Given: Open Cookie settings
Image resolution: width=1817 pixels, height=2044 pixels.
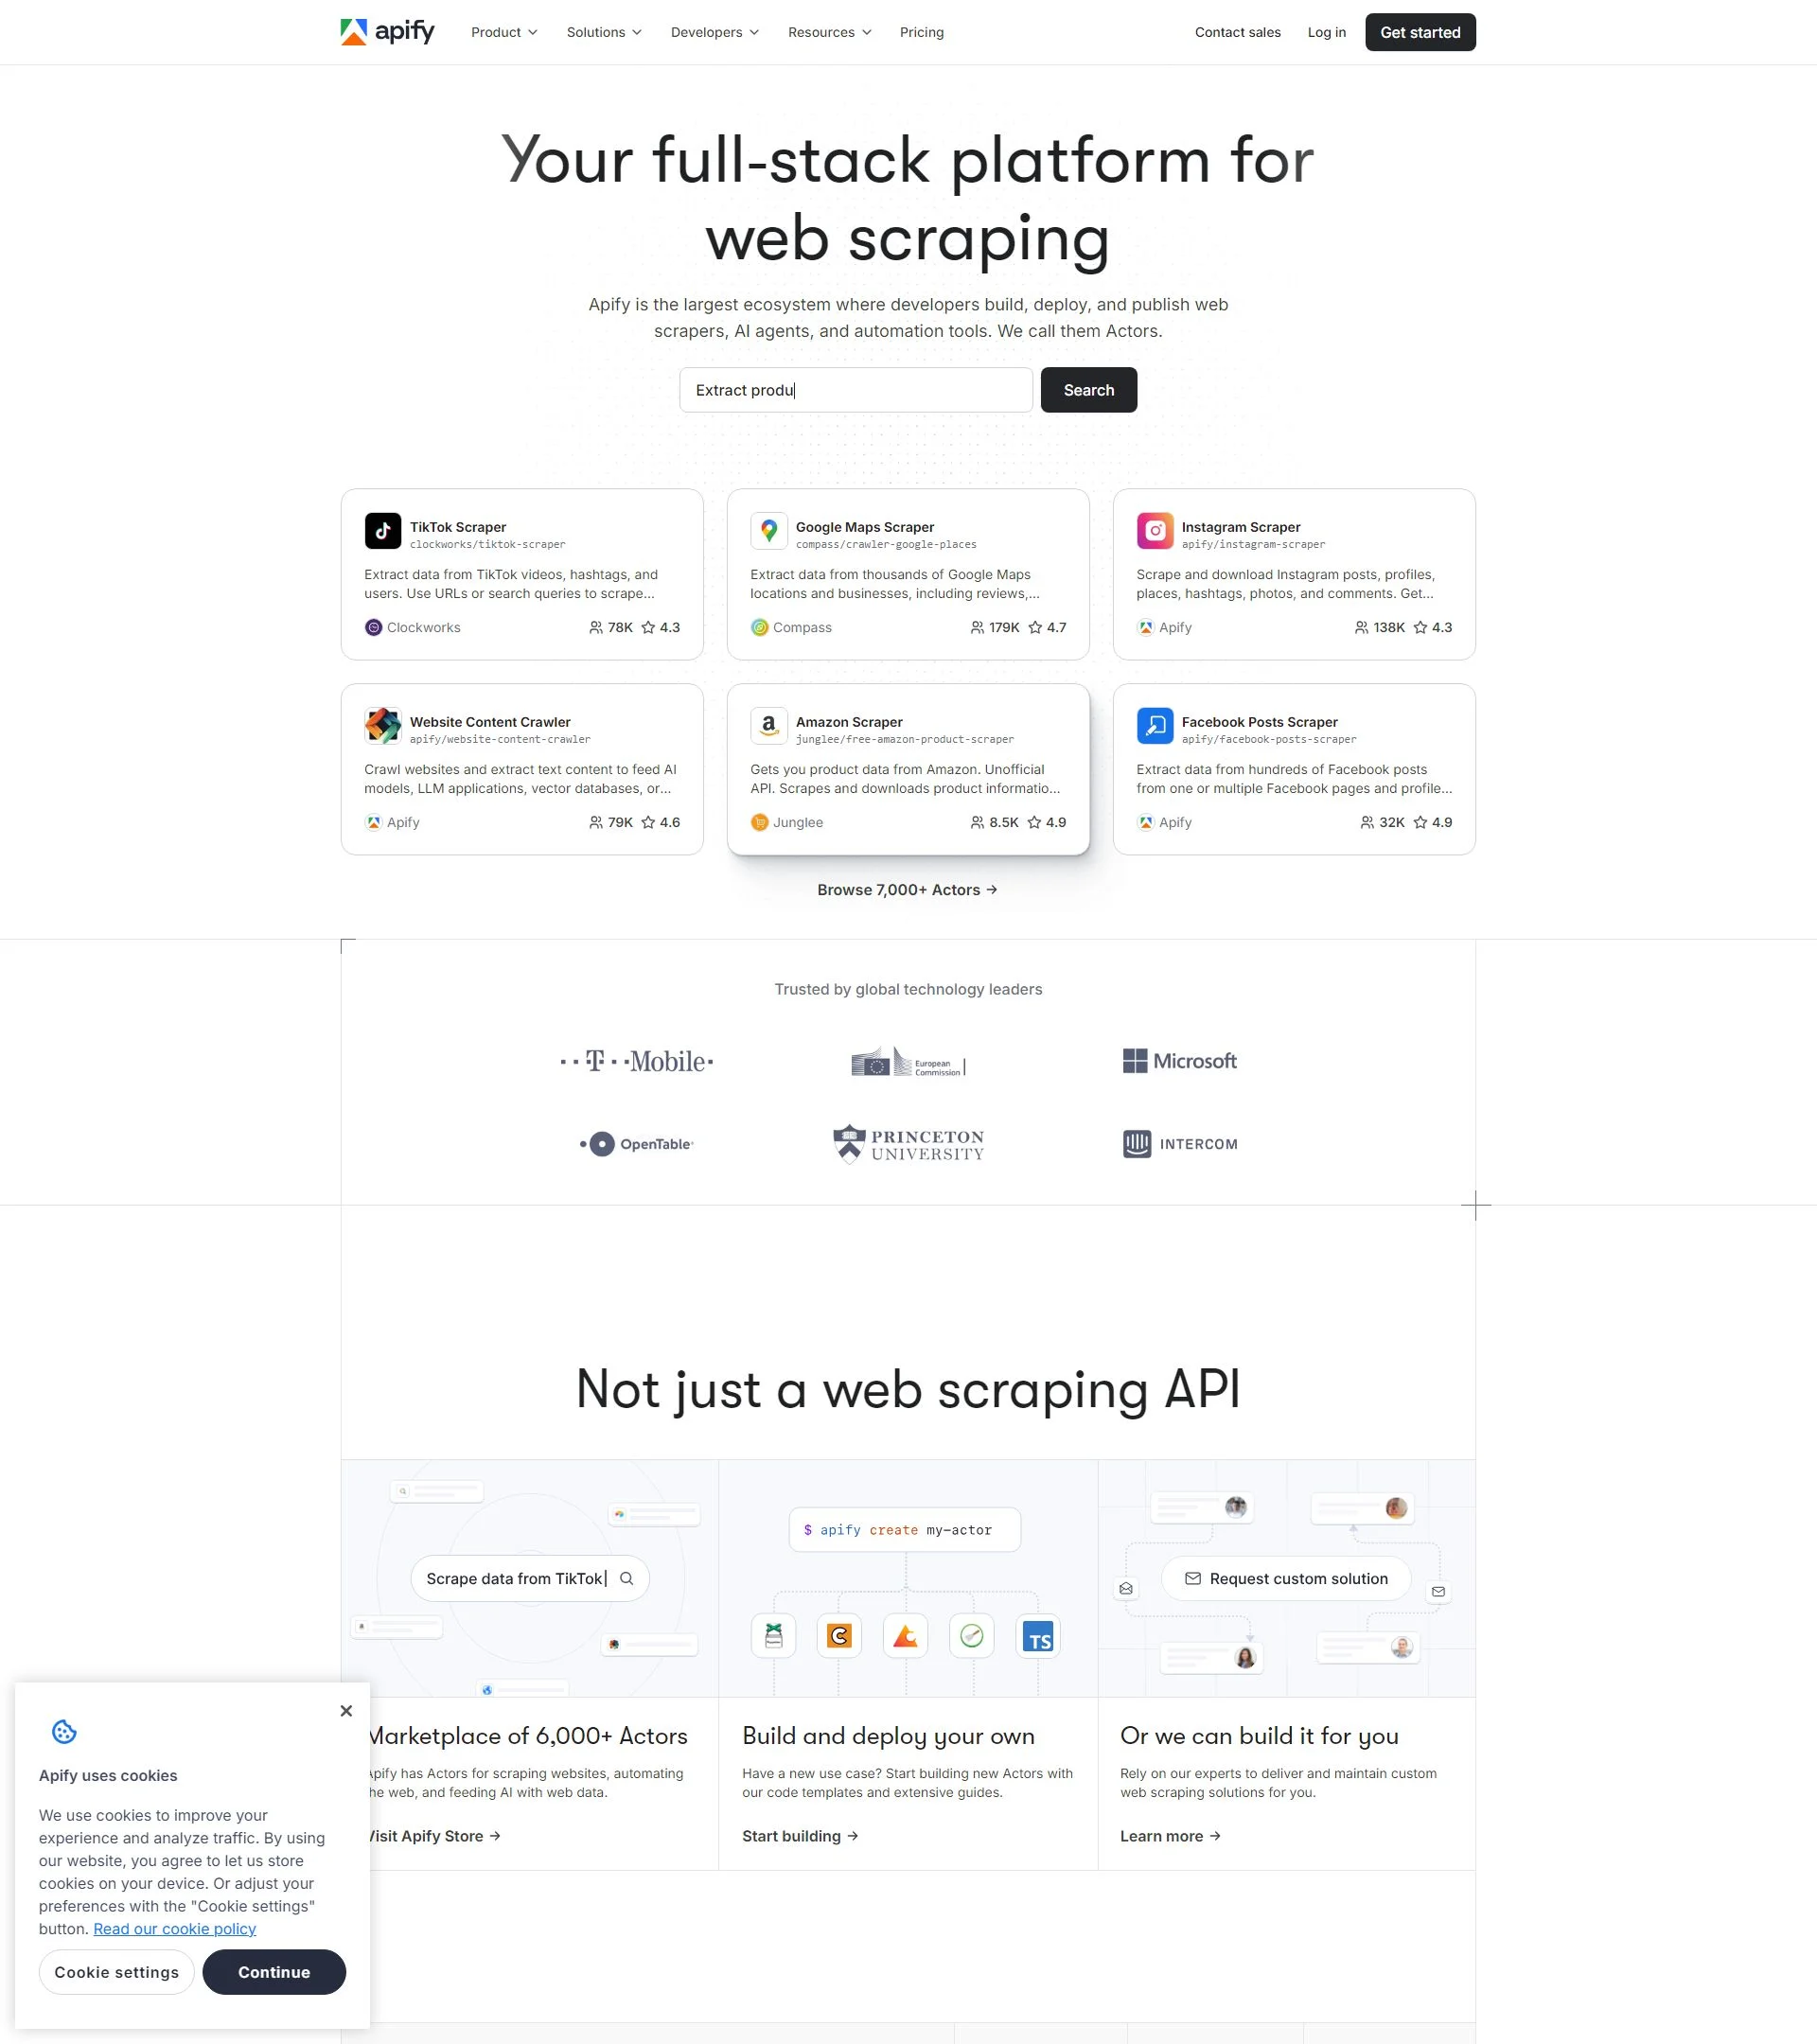Looking at the screenshot, I should [x=117, y=1972].
